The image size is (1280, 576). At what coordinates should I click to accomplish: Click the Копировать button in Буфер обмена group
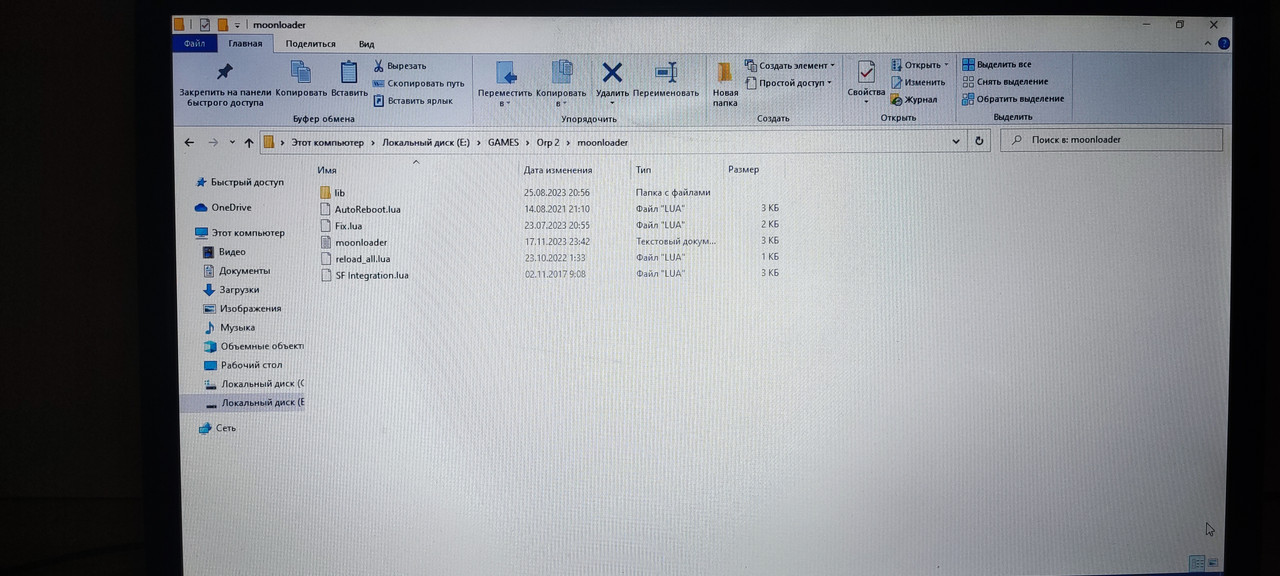301,79
